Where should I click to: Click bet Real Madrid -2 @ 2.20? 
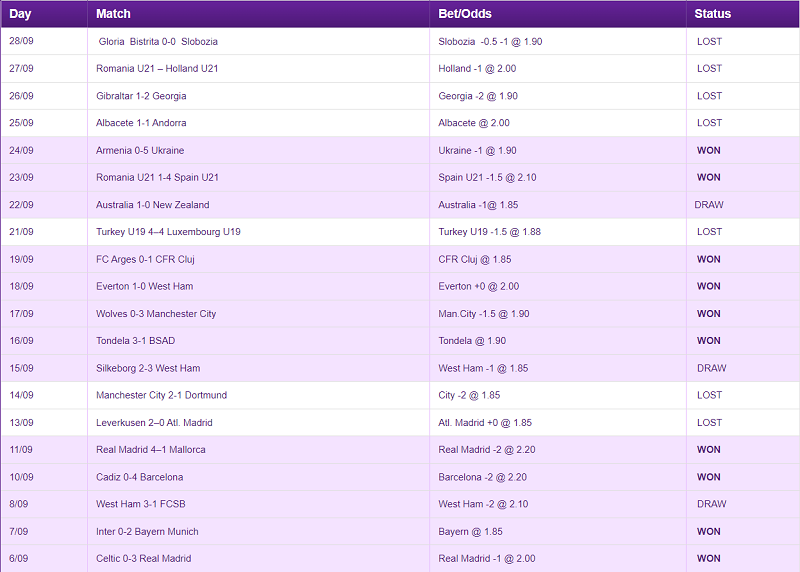coord(487,450)
